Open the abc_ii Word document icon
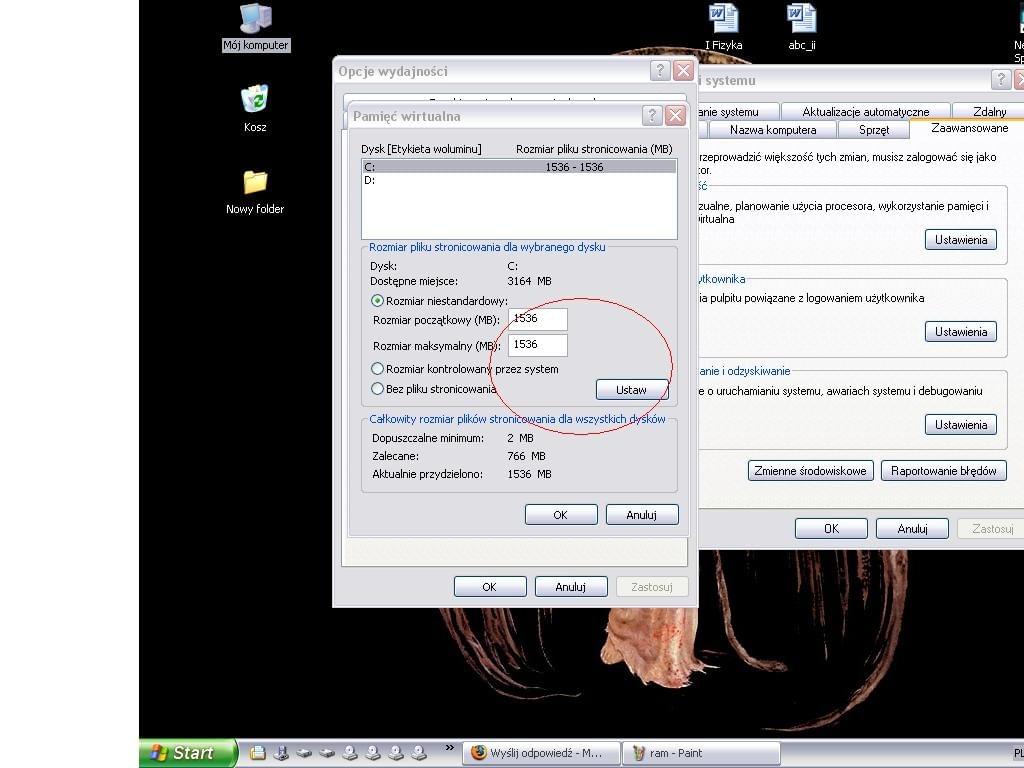Viewport: 1024px width, 768px height. [x=801, y=20]
